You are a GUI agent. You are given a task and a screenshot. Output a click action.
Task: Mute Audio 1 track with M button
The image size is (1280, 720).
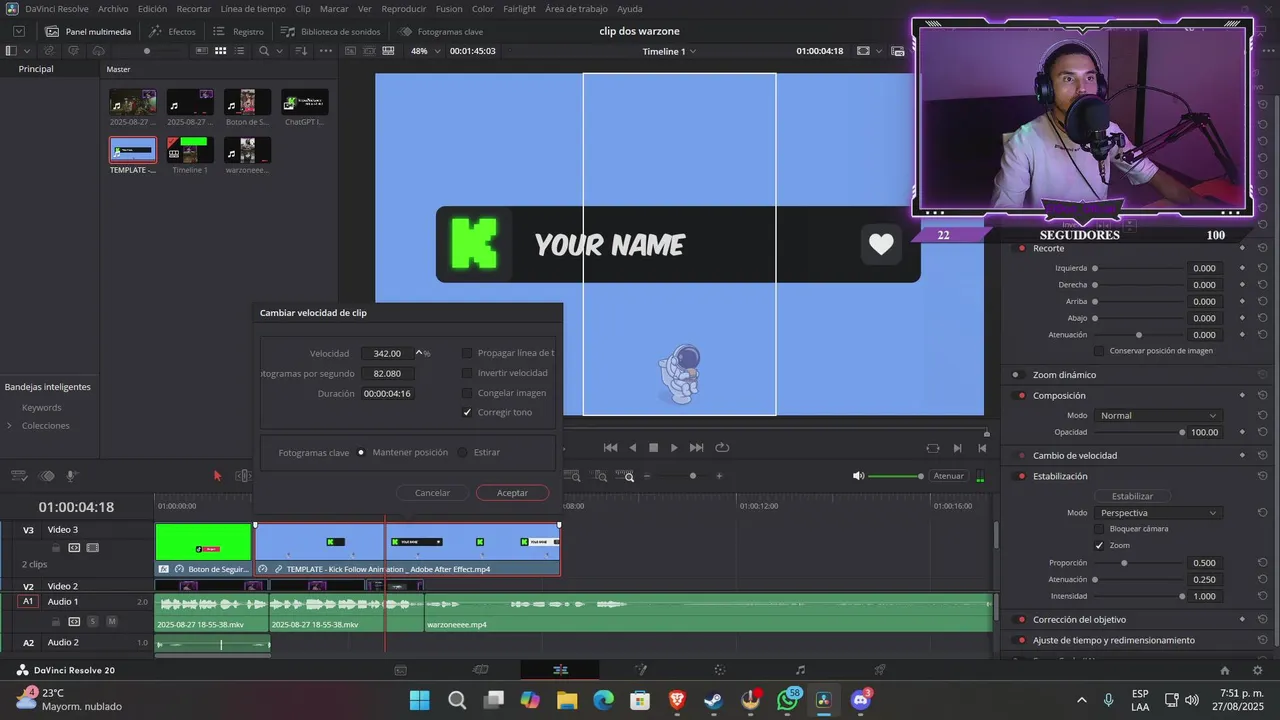(111, 621)
